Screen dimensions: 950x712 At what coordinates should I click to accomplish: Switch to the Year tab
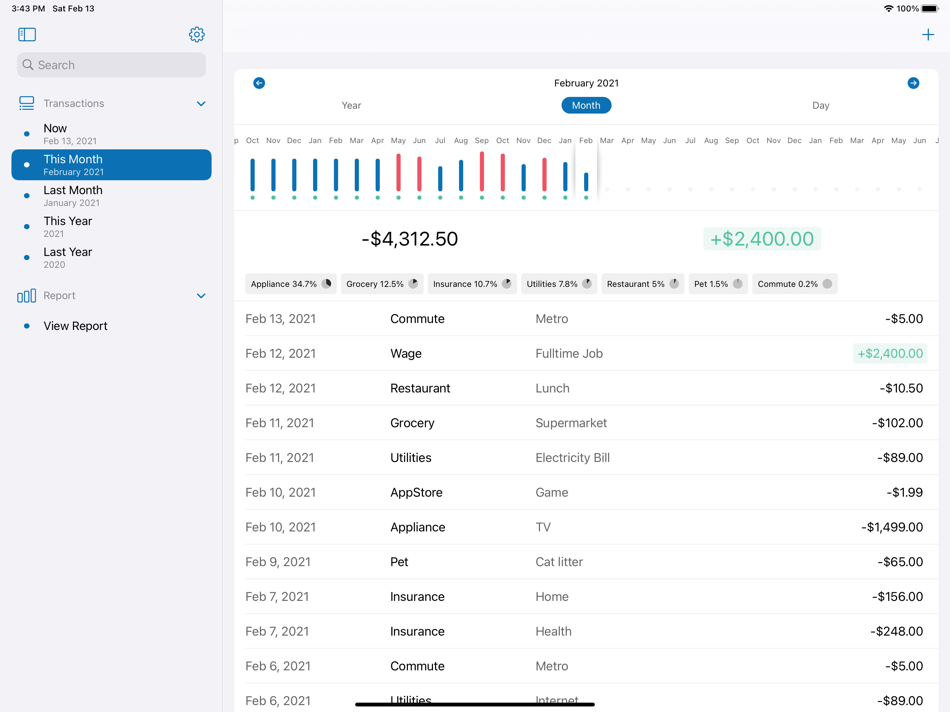pyautogui.click(x=351, y=105)
